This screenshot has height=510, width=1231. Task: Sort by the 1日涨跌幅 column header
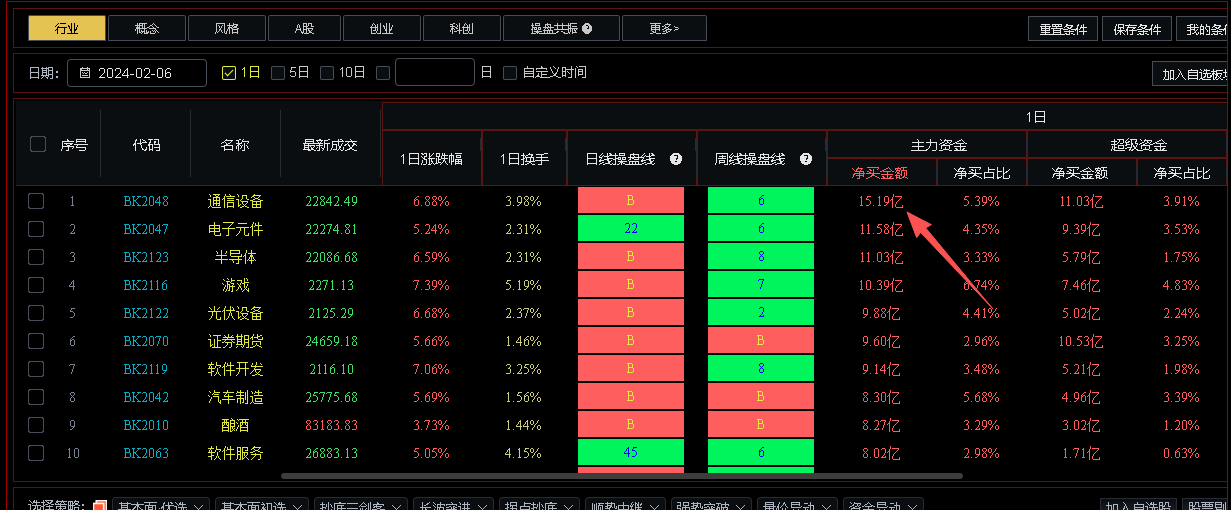[x=431, y=159]
